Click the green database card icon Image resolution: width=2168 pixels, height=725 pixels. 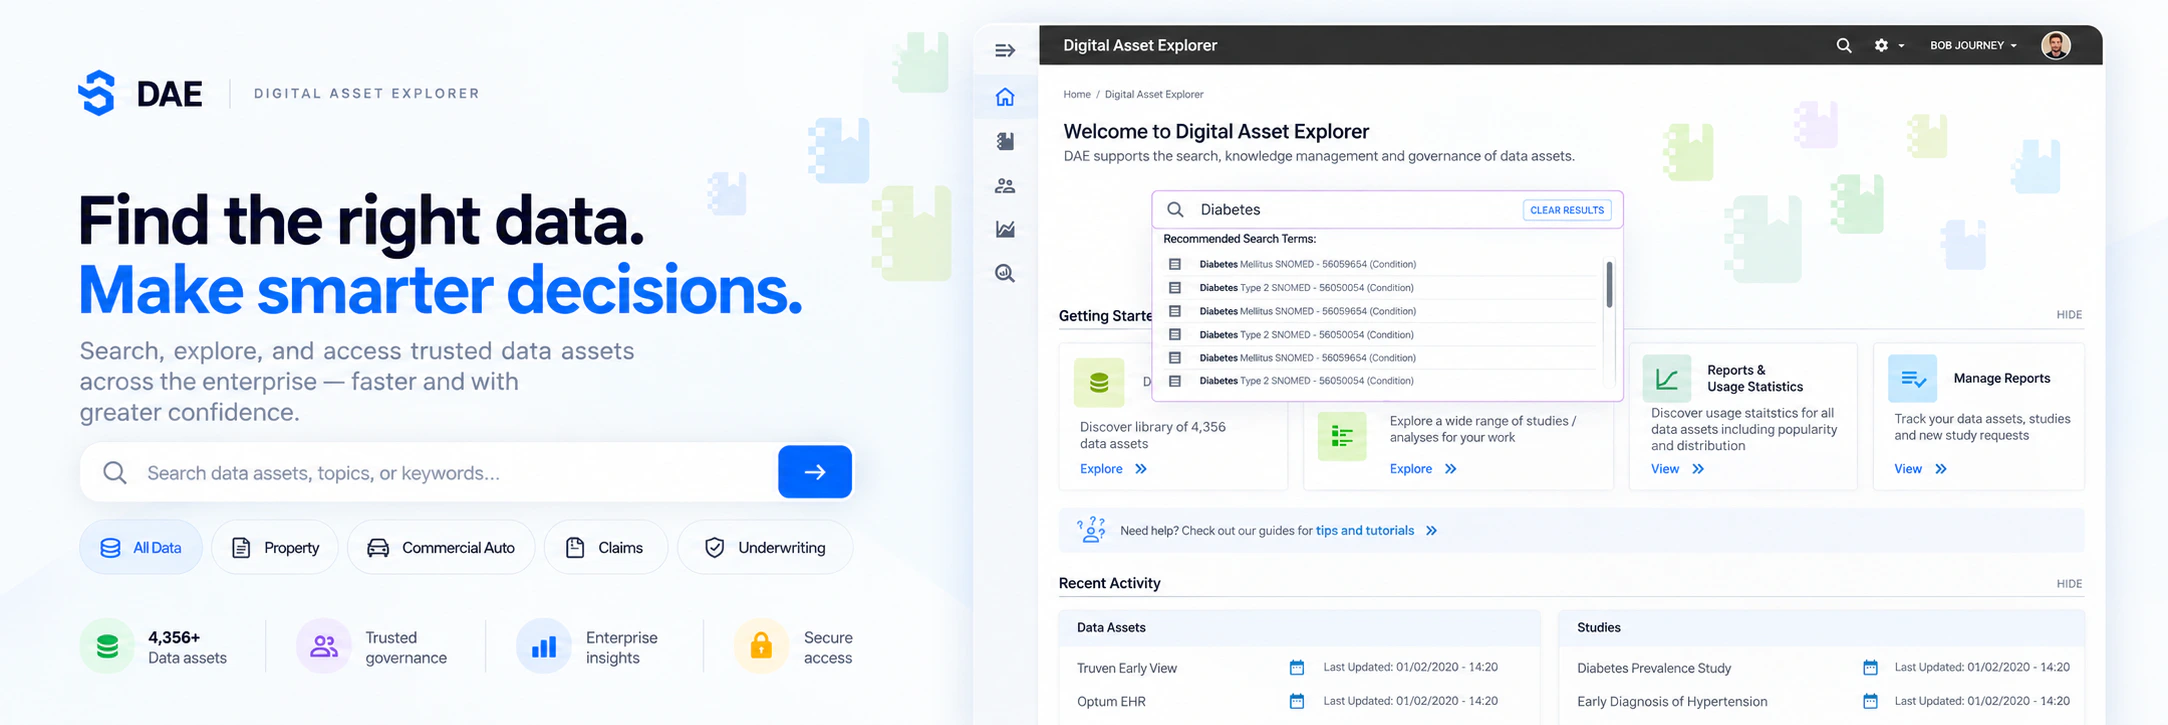(x=1099, y=382)
